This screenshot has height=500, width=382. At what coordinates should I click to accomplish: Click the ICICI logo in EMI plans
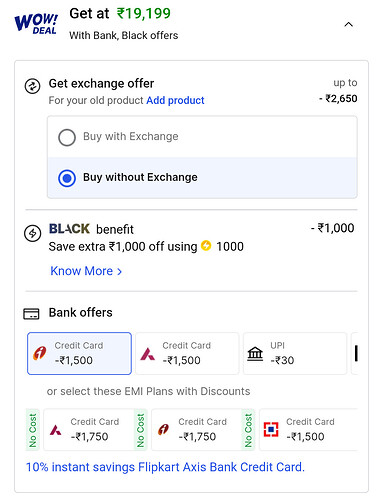click(163, 430)
